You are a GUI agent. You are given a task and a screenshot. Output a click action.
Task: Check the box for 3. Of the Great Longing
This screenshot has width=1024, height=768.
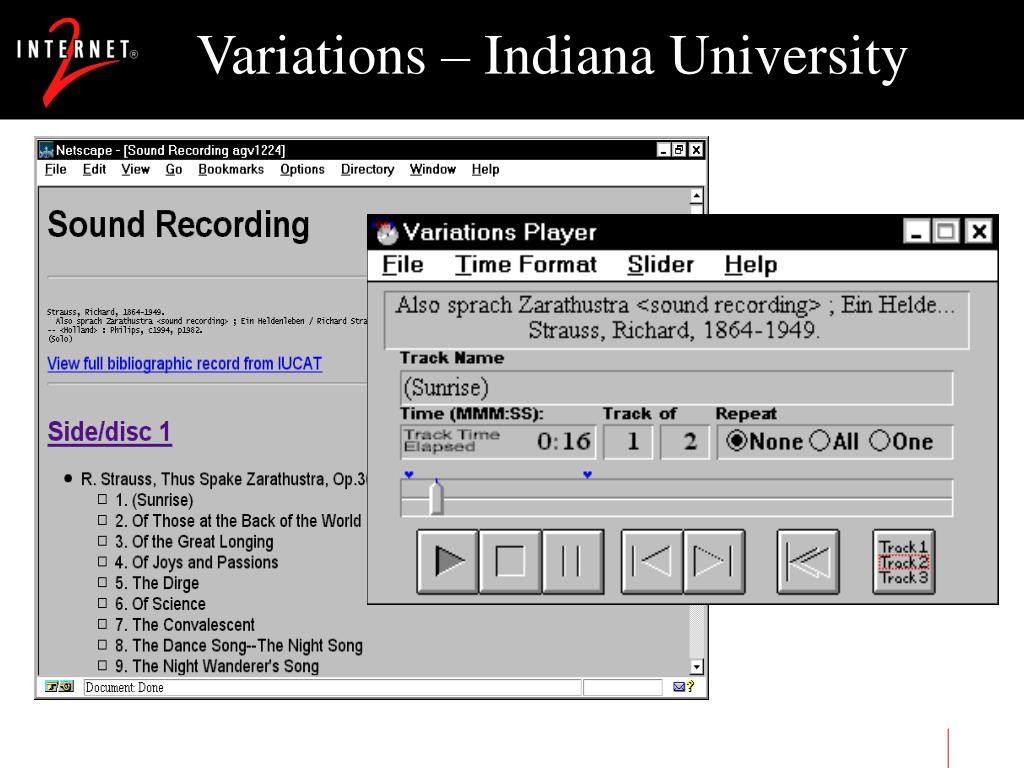tap(103, 541)
